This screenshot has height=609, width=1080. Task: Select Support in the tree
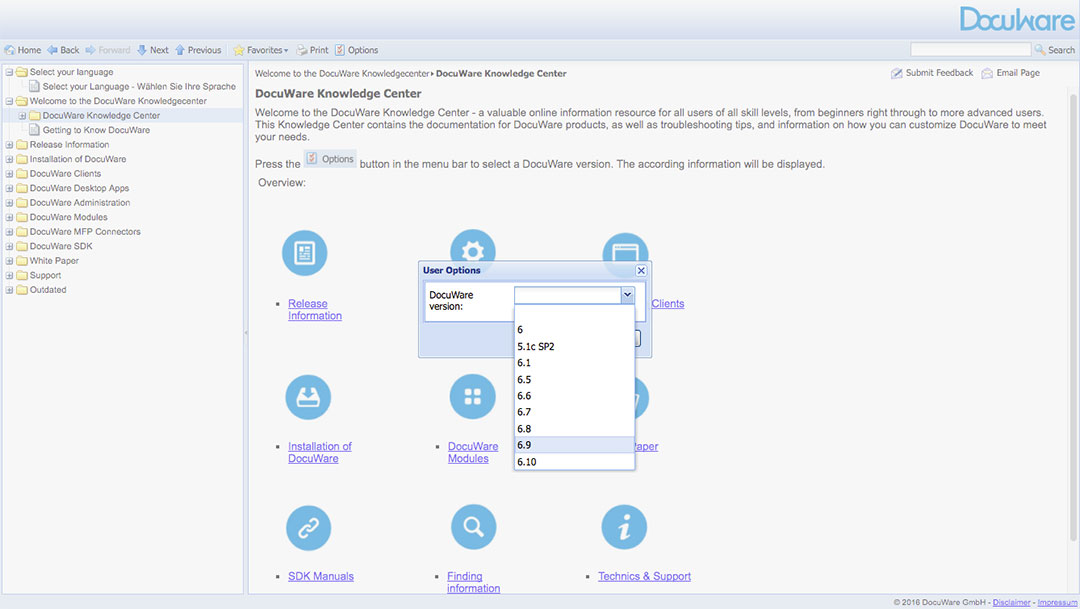click(45, 275)
